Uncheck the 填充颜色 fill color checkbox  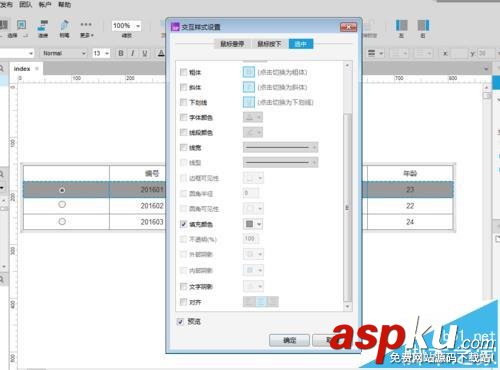pyautogui.click(x=183, y=224)
